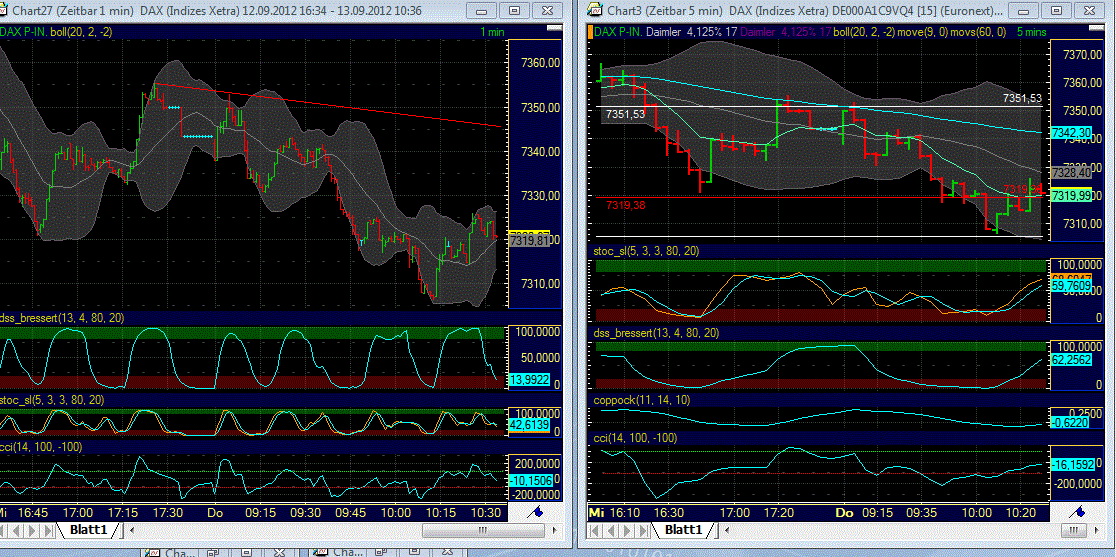1116x557 pixels.
Task: Click stoc_sl label in Chart27
Action: click(53, 400)
